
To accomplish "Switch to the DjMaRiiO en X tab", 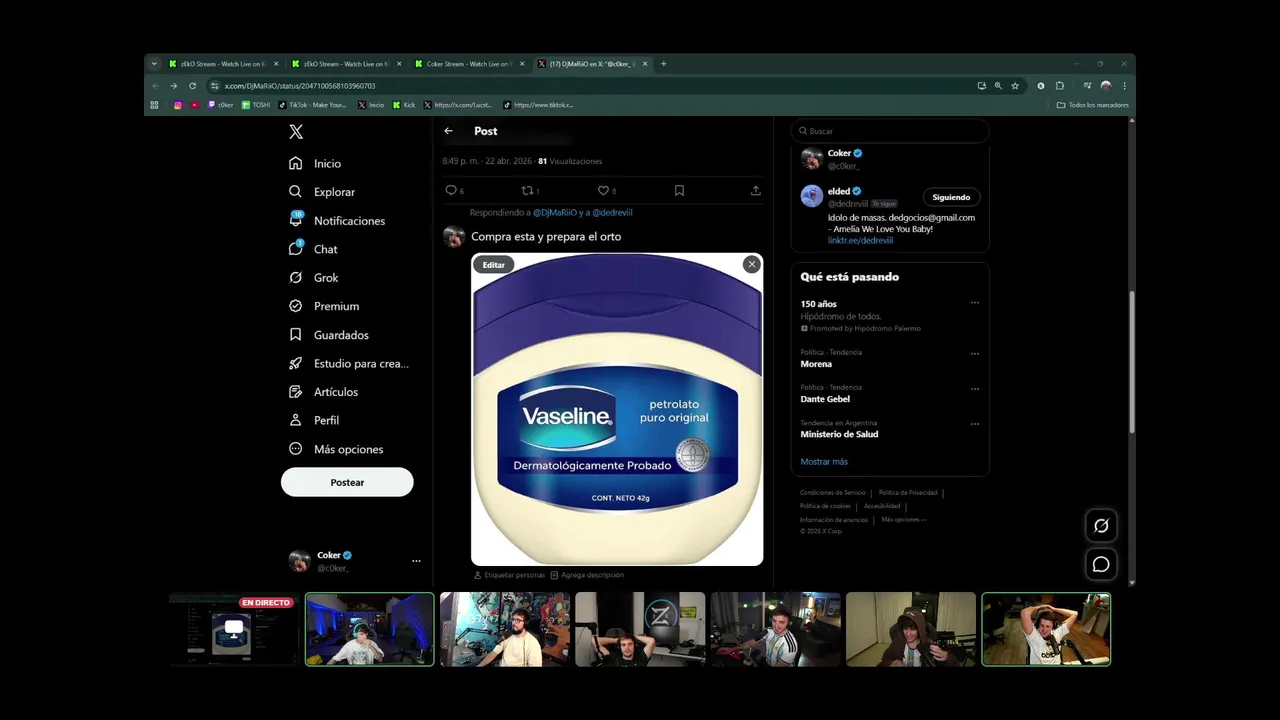I will (592, 64).
